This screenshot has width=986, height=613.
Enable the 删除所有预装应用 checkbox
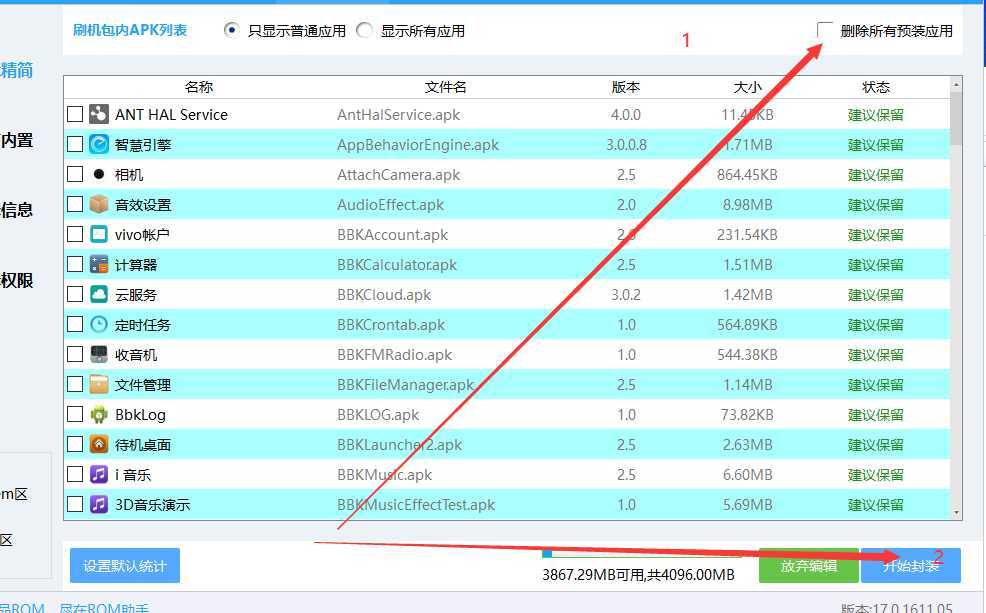(x=825, y=30)
